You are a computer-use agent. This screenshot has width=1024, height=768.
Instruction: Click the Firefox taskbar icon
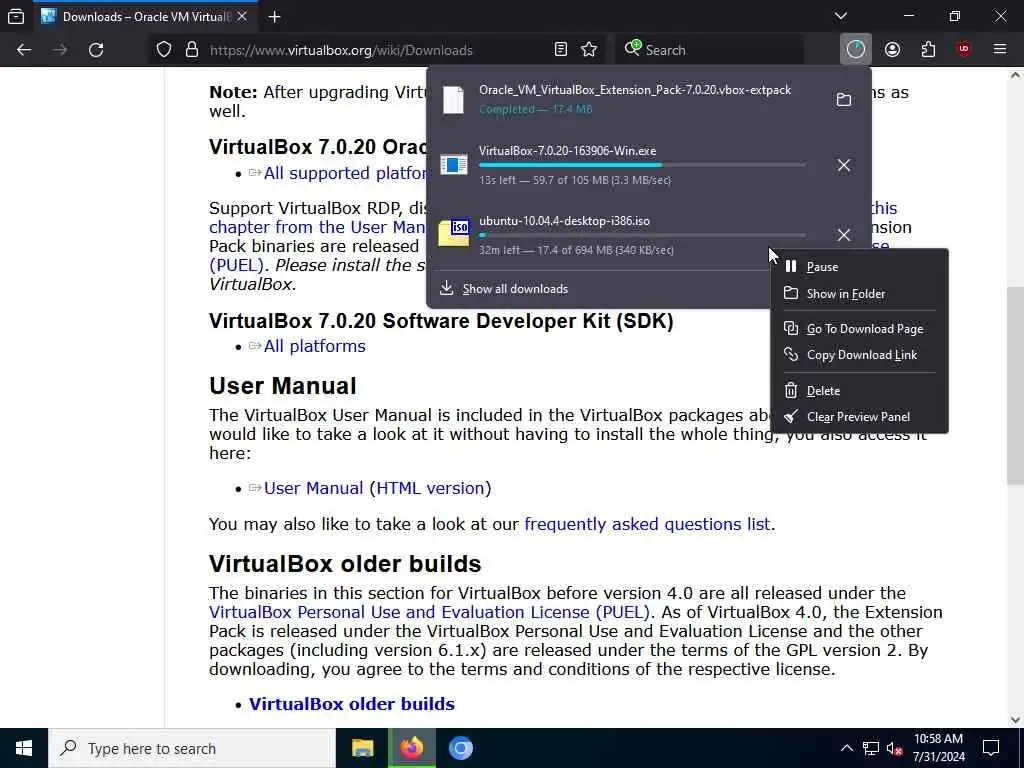tap(411, 748)
